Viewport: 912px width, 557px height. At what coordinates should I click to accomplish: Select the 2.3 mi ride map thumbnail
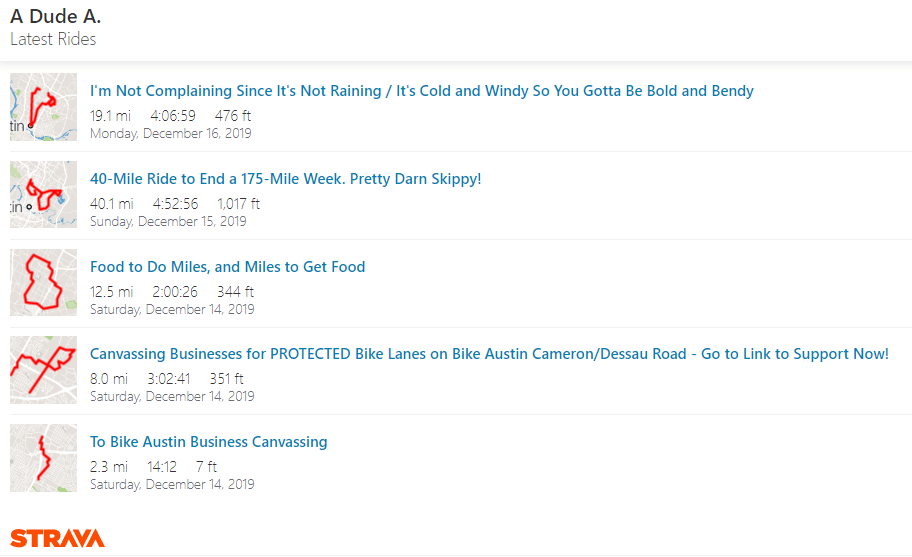(43, 457)
